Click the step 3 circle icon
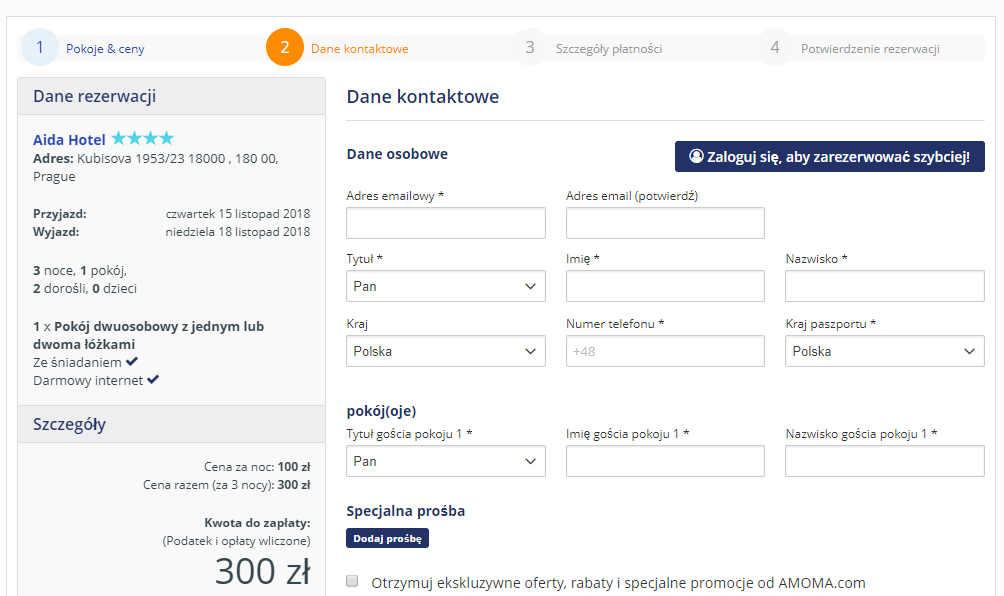Image resolution: width=1004 pixels, height=596 pixels. pyautogui.click(x=530, y=47)
